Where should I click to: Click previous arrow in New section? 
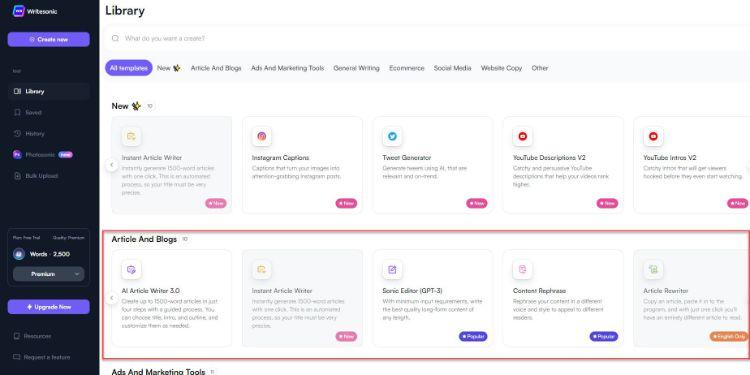(111, 165)
